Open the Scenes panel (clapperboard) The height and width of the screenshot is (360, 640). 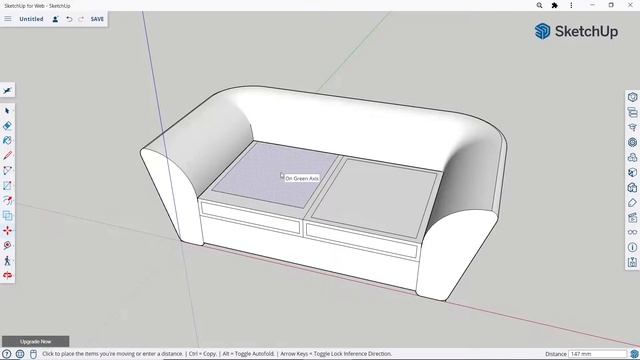632,217
